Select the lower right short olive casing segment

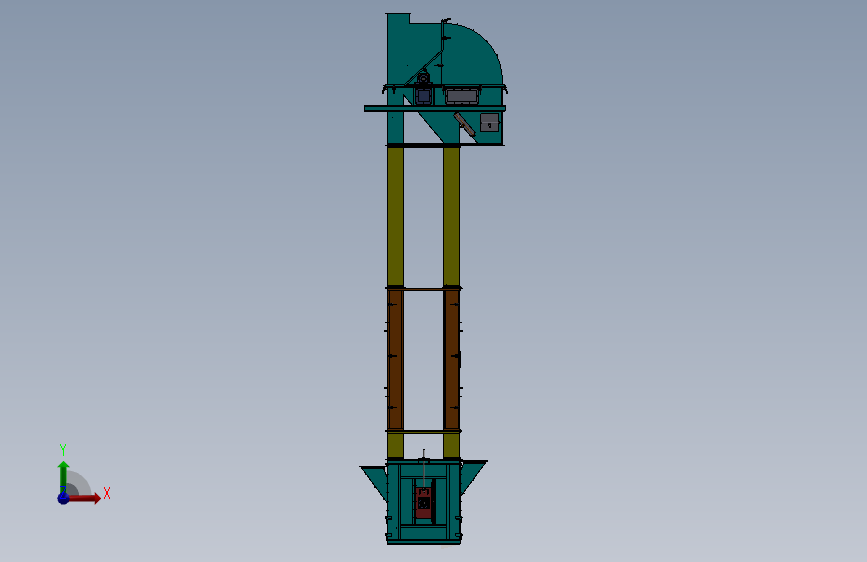click(451, 445)
